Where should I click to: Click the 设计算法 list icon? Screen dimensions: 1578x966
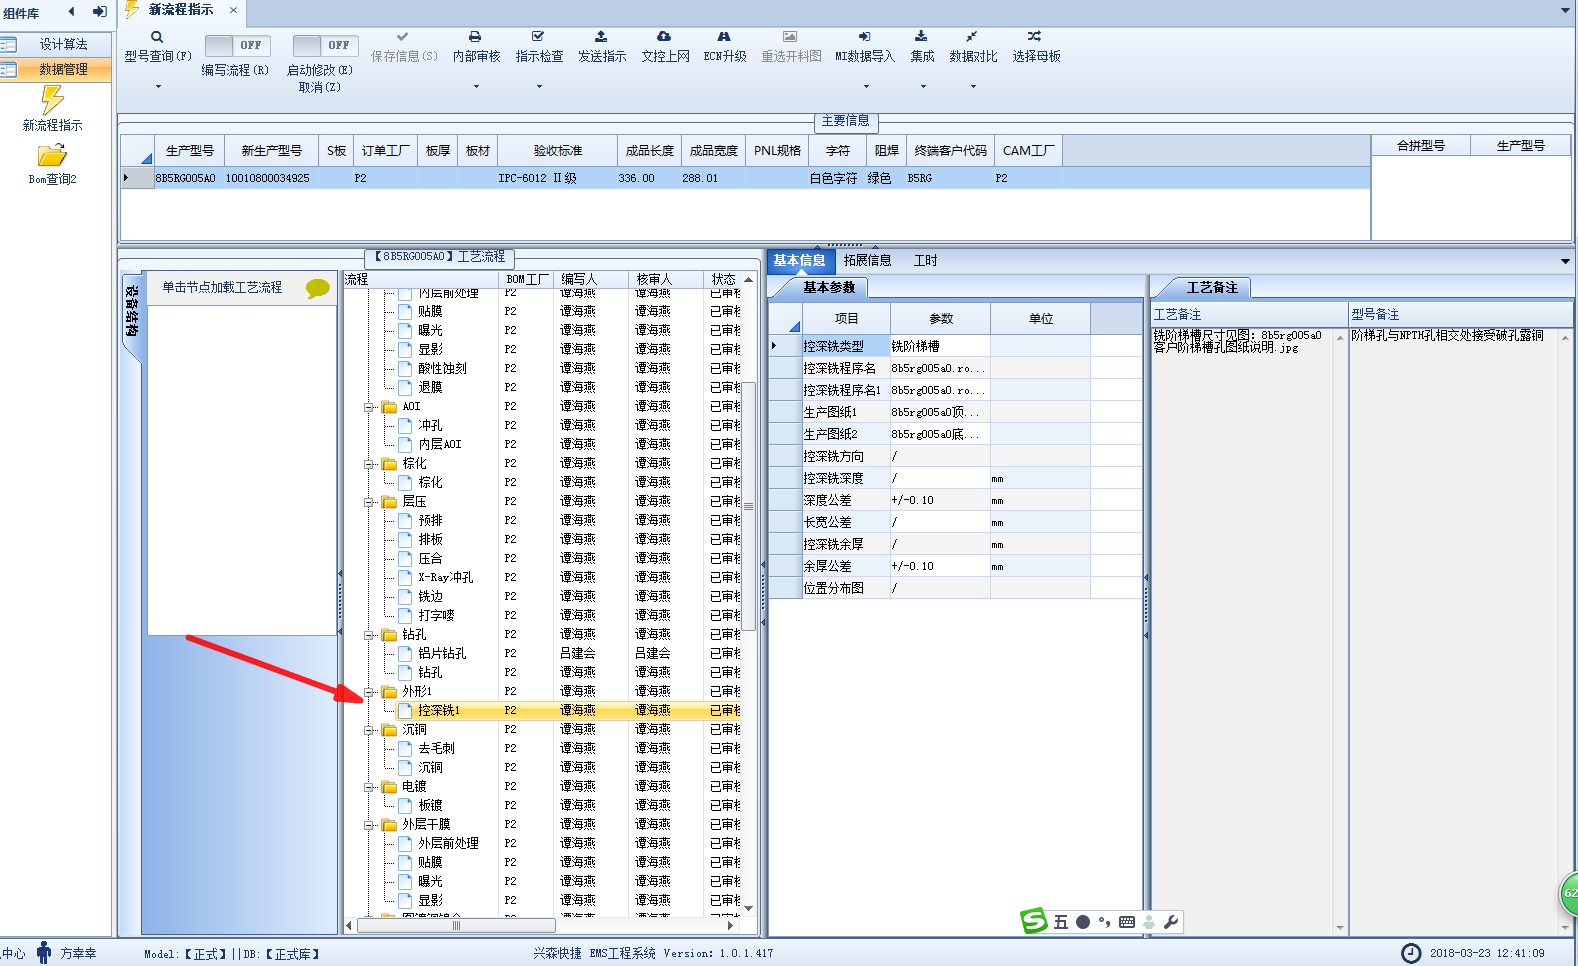coord(9,45)
